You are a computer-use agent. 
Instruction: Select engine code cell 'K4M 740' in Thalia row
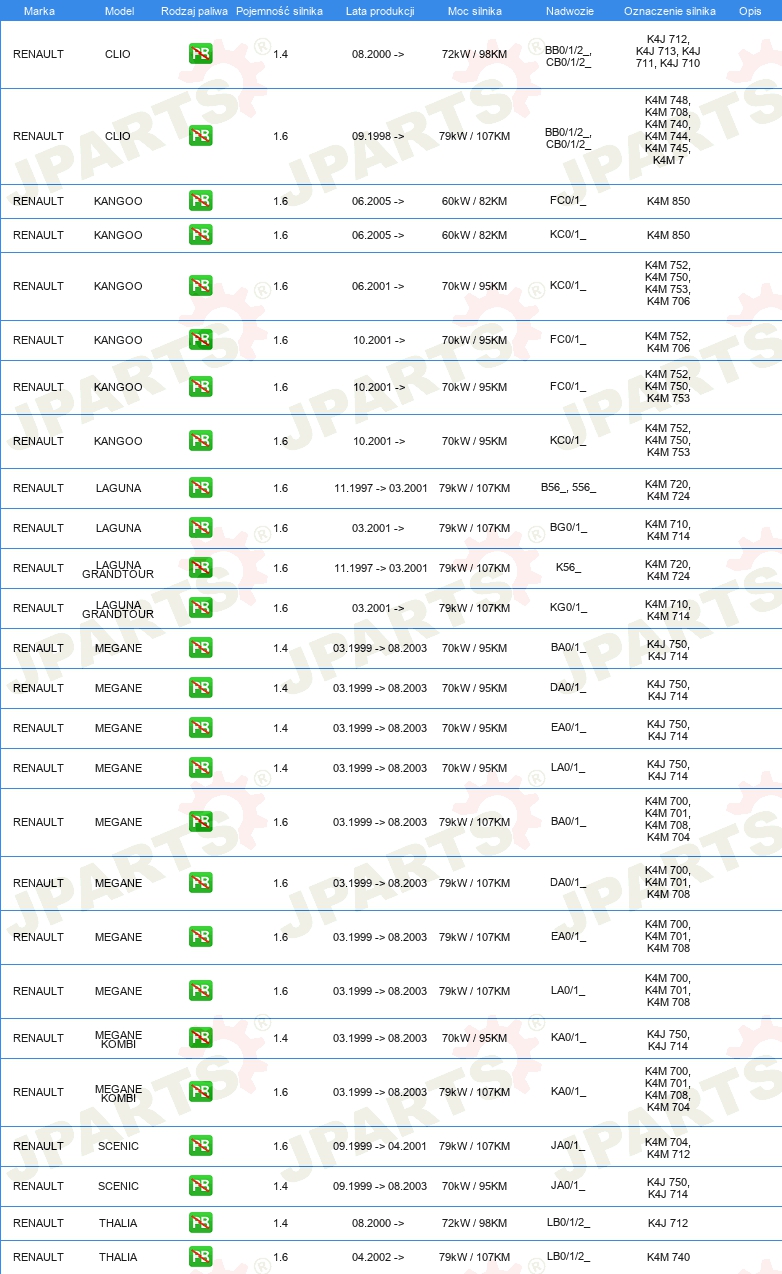[668, 1257]
